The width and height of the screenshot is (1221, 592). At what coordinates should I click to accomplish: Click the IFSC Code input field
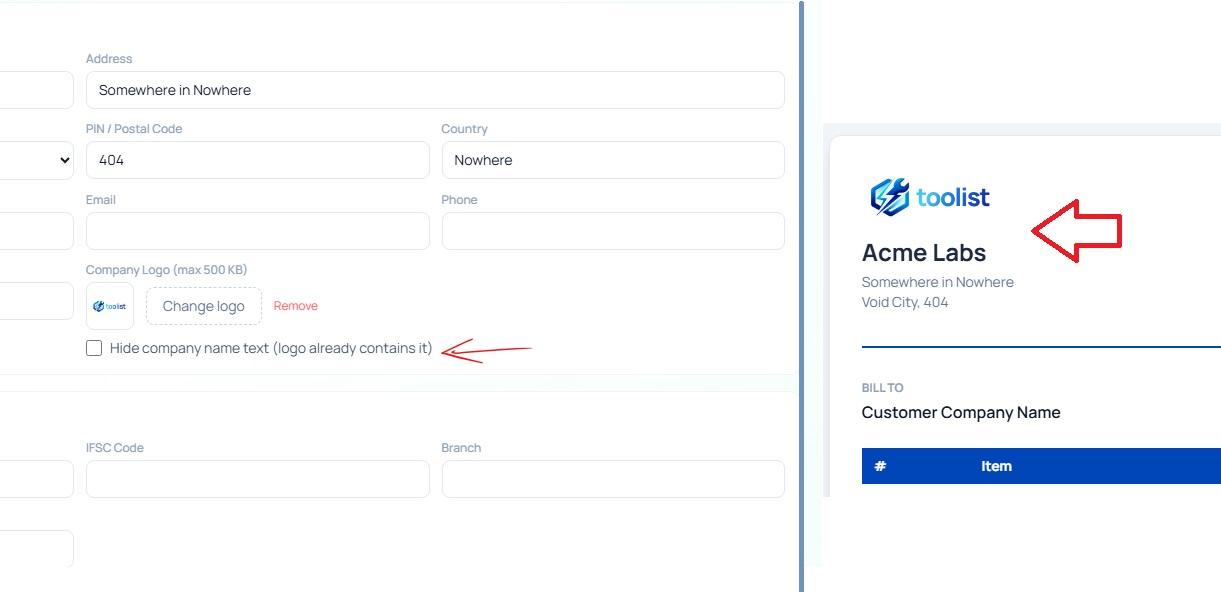(x=257, y=479)
